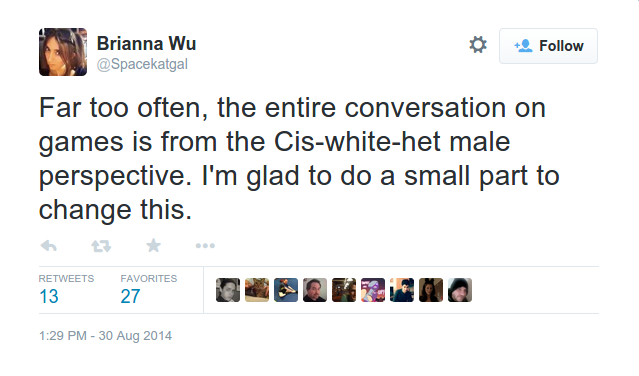This screenshot has width=639, height=376.
Task: Select the first grayscale face avatar
Action: pos(228,290)
